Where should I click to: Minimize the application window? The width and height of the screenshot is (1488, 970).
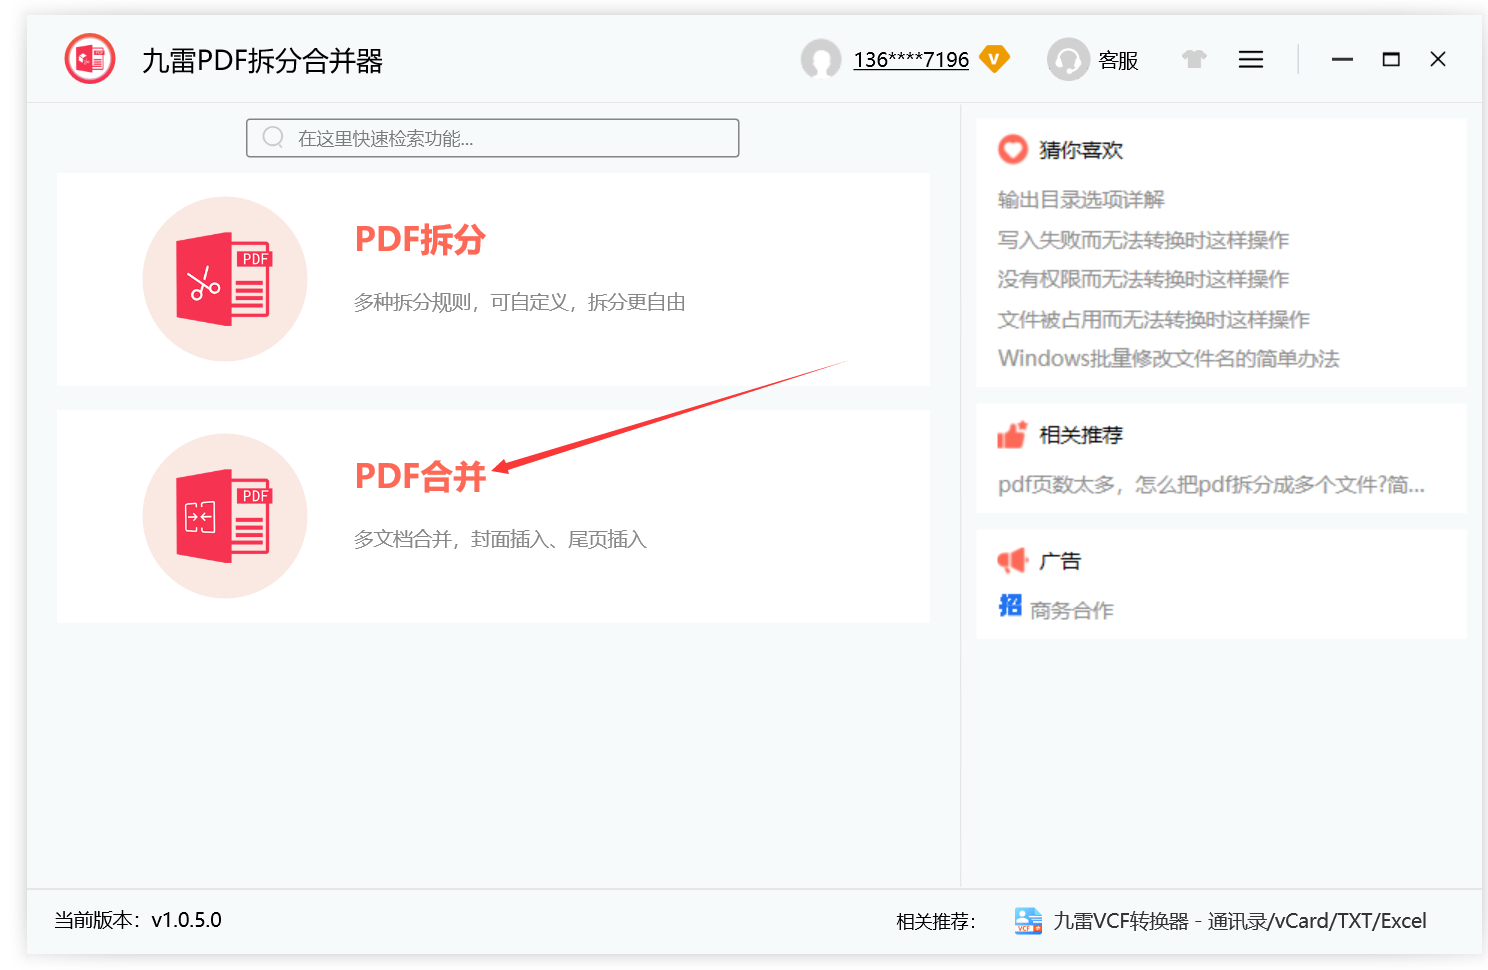(1342, 60)
